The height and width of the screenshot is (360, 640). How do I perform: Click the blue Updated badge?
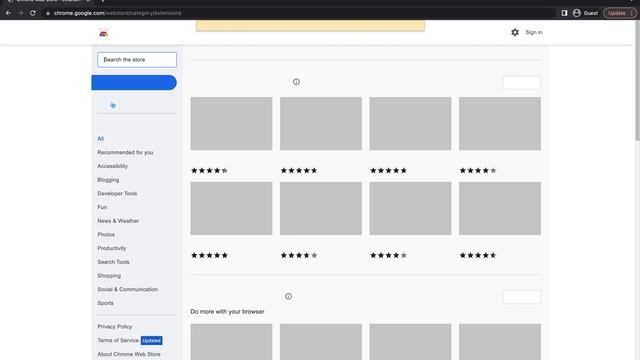pos(151,340)
